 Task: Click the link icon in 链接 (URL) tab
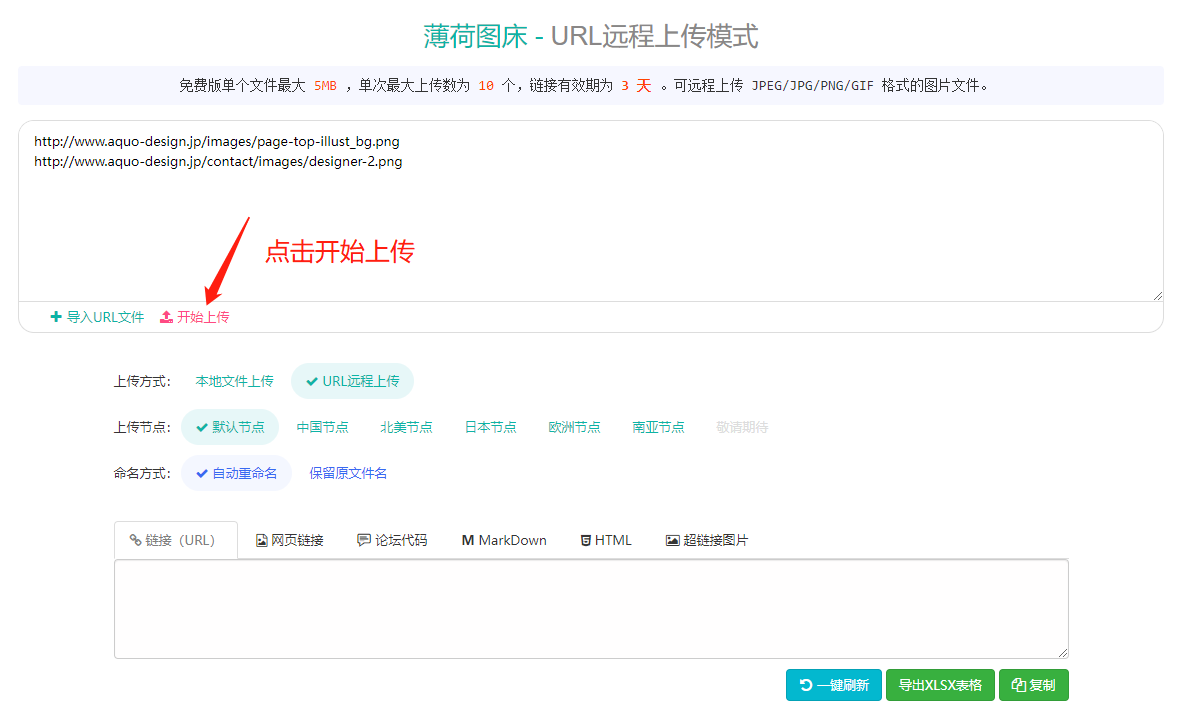tap(135, 540)
